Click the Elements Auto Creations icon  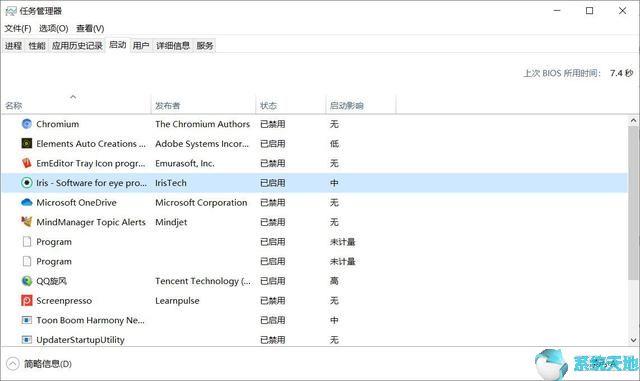pos(27,143)
